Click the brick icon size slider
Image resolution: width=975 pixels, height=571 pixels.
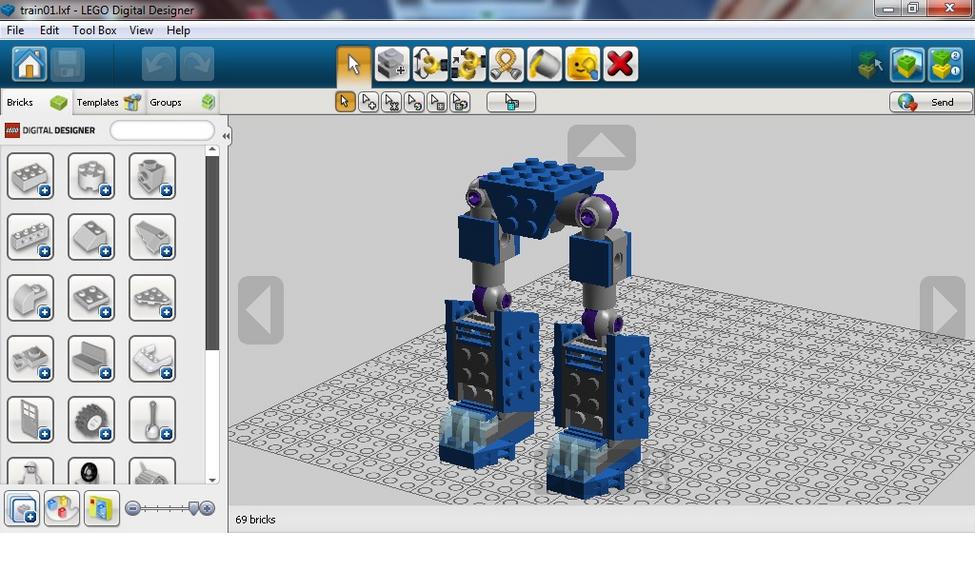(169, 508)
